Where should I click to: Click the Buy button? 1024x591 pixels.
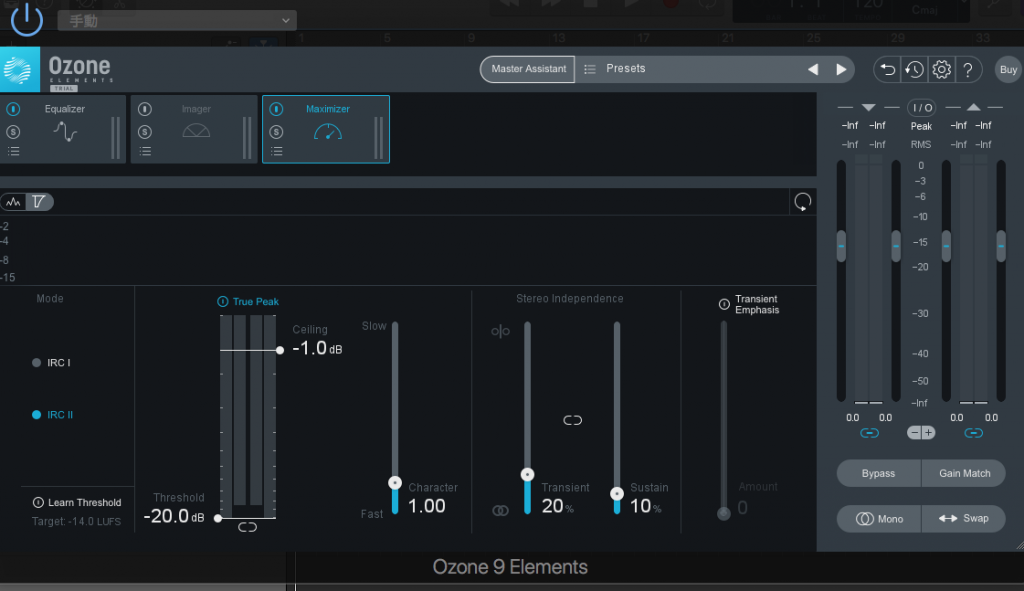1008,69
